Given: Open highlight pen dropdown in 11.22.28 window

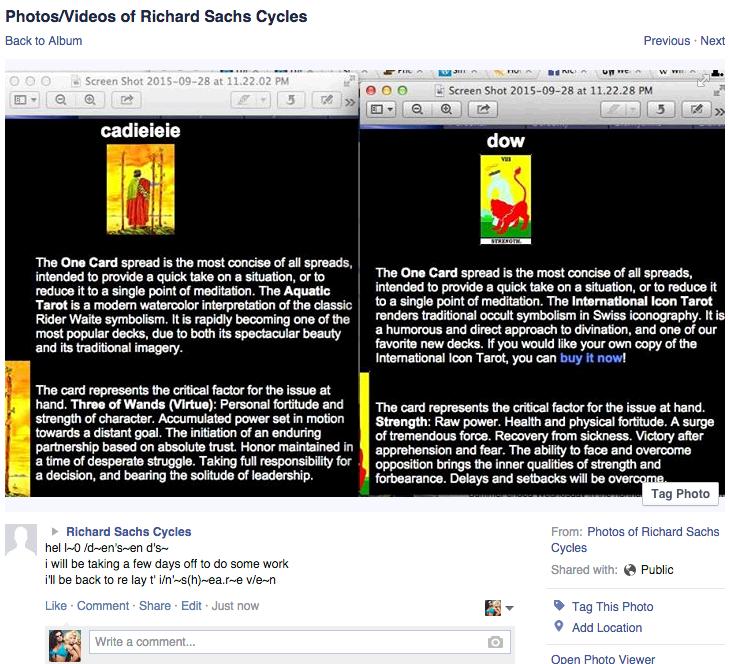Looking at the screenshot, I should (632, 110).
